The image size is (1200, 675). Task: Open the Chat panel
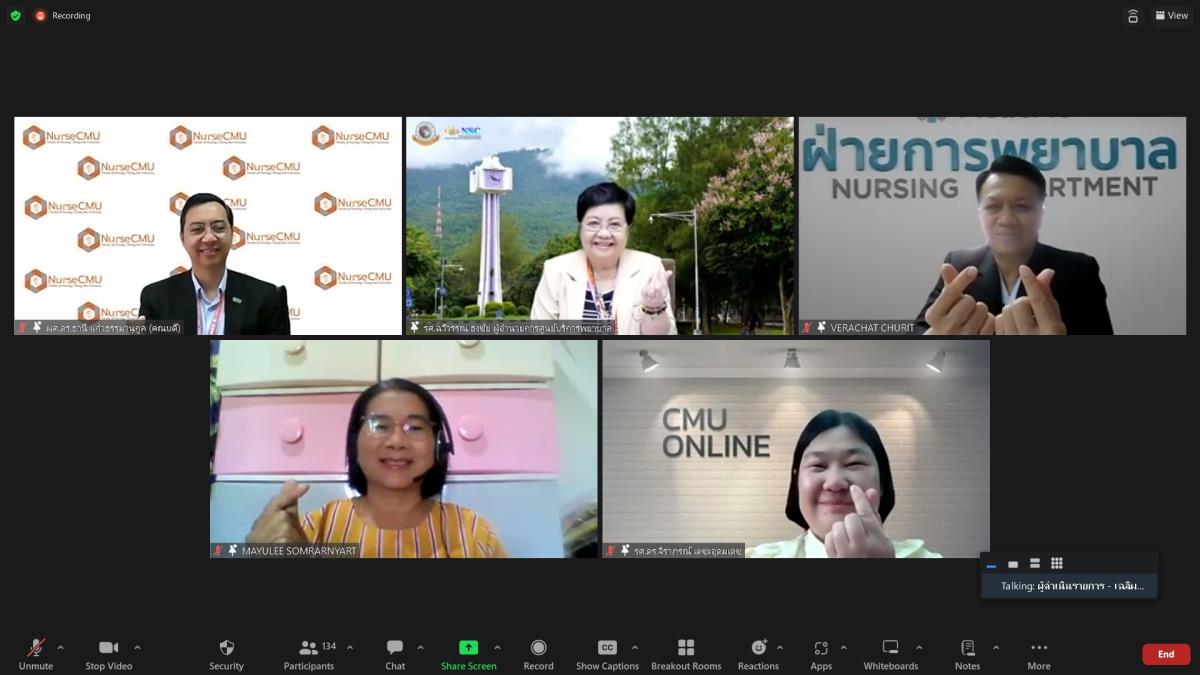[x=395, y=654]
